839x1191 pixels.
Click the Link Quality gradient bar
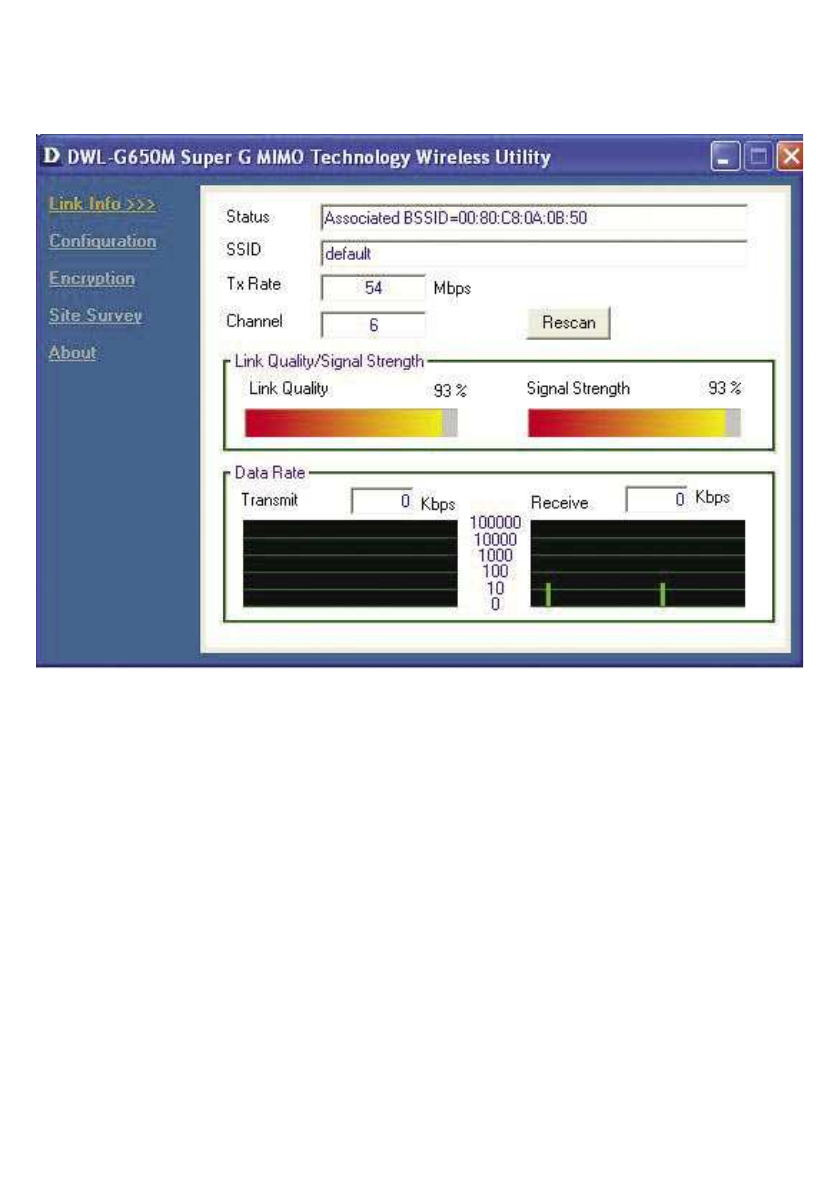click(351, 424)
